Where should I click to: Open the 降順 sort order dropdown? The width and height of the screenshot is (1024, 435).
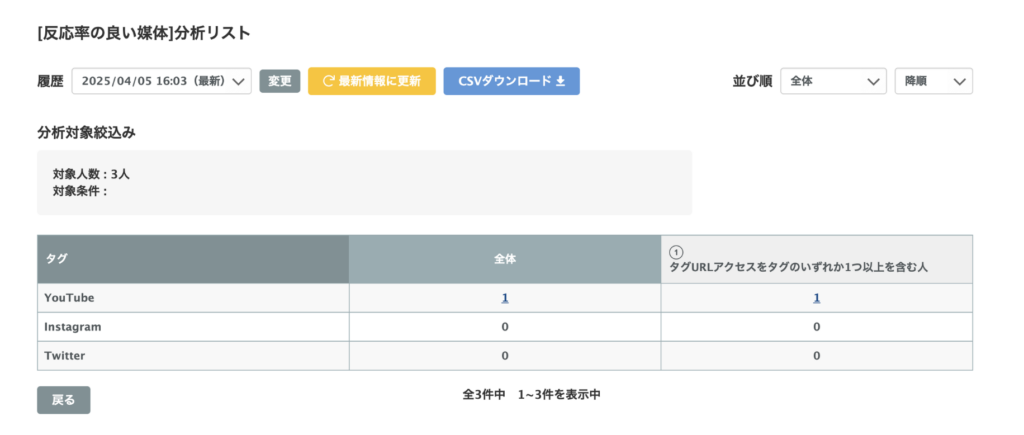point(934,81)
